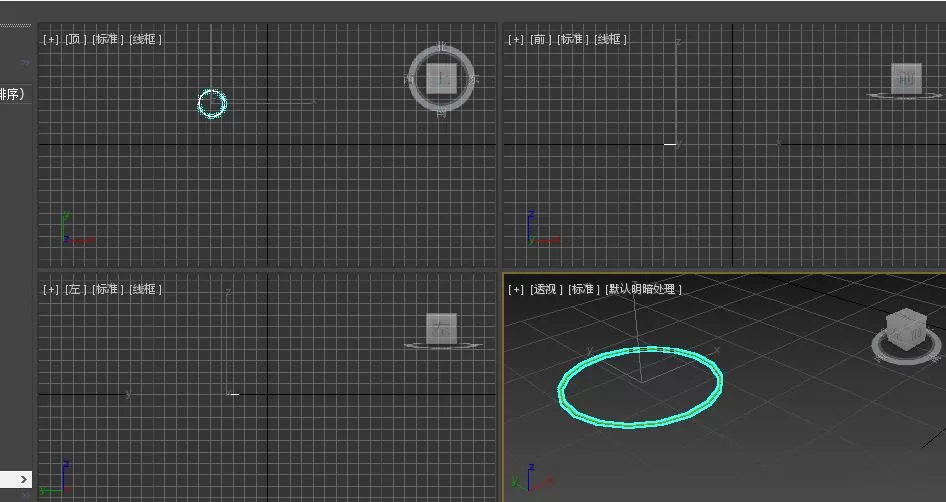Click 南 on the Top ViewCube compass

click(442, 112)
